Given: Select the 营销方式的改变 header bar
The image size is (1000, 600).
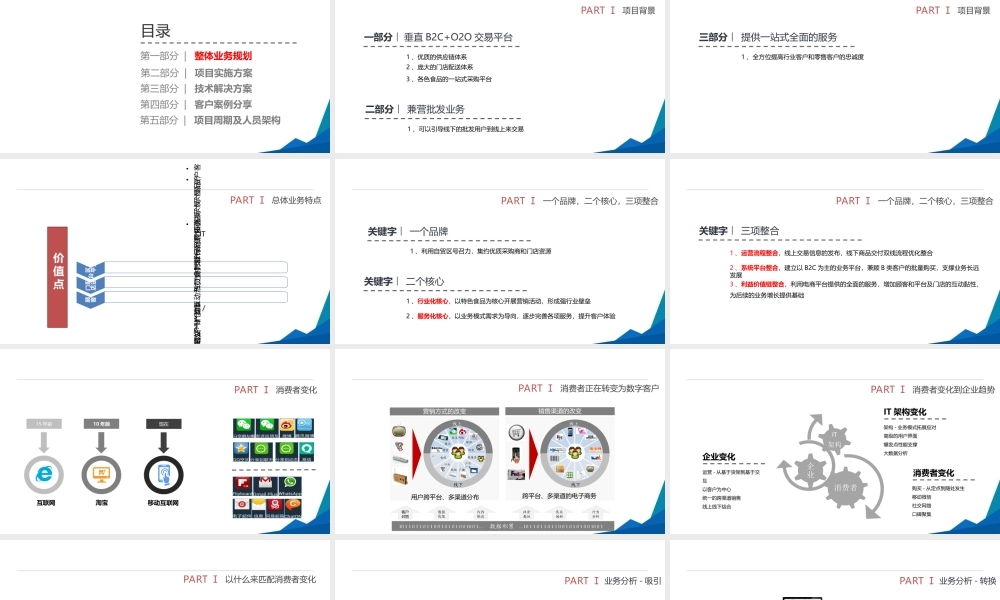Looking at the screenshot, I should (x=445, y=411).
